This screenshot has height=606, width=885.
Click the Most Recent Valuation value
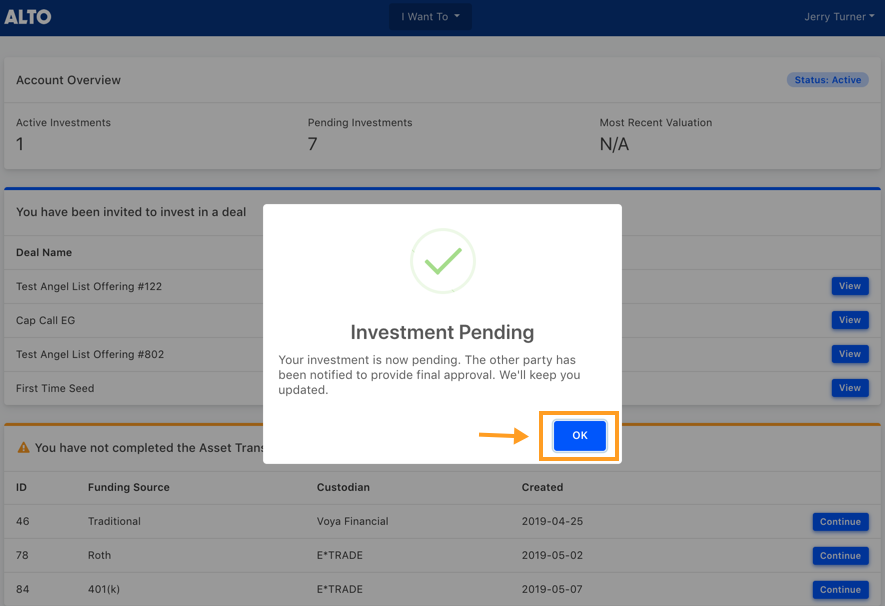point(614,144)
